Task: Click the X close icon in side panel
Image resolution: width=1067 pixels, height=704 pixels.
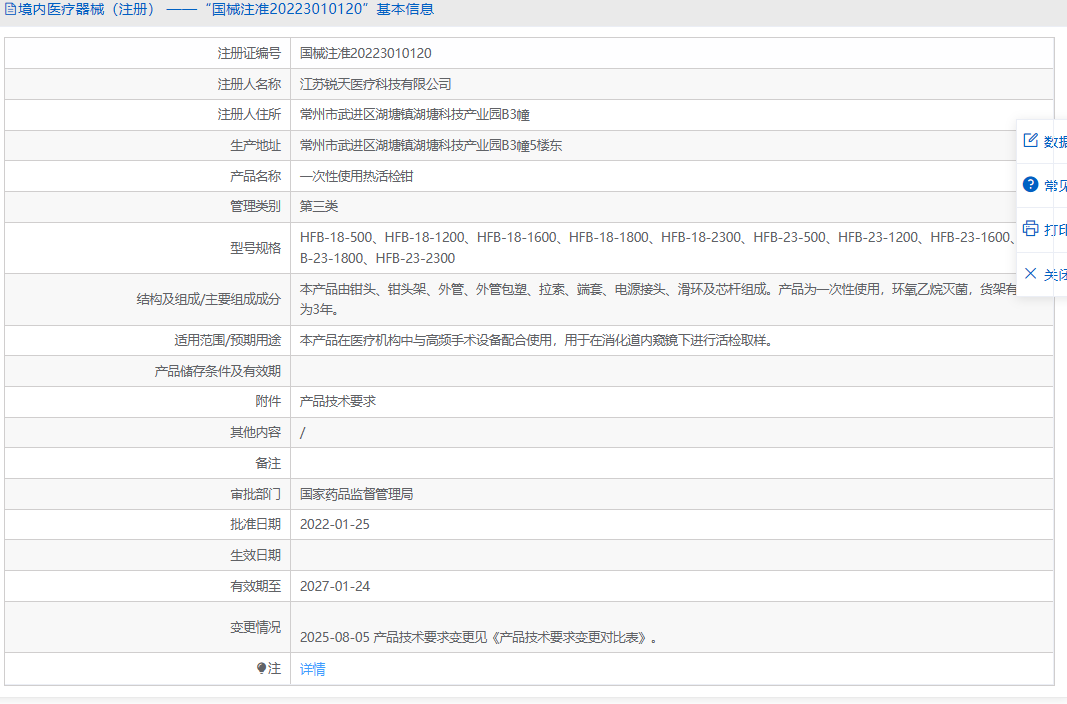Action: pyautogui.click(x=1030, y=273)
